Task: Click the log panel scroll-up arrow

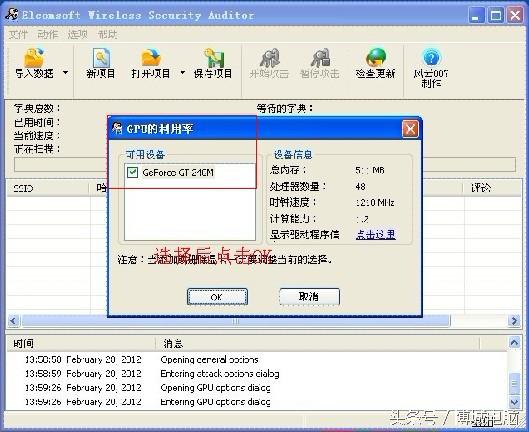Action: click(514, 343)
